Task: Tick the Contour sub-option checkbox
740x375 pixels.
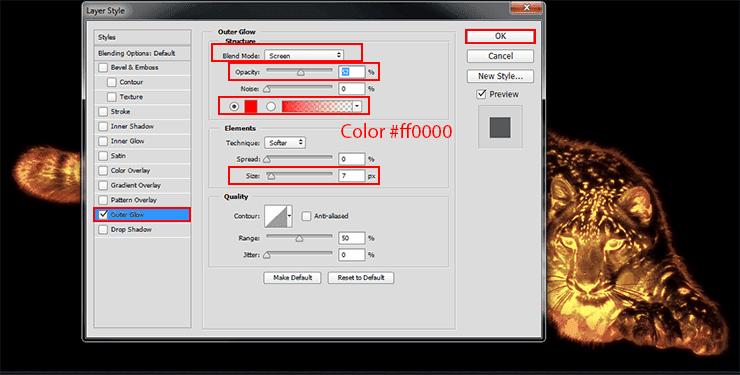Action: point(112,82)
